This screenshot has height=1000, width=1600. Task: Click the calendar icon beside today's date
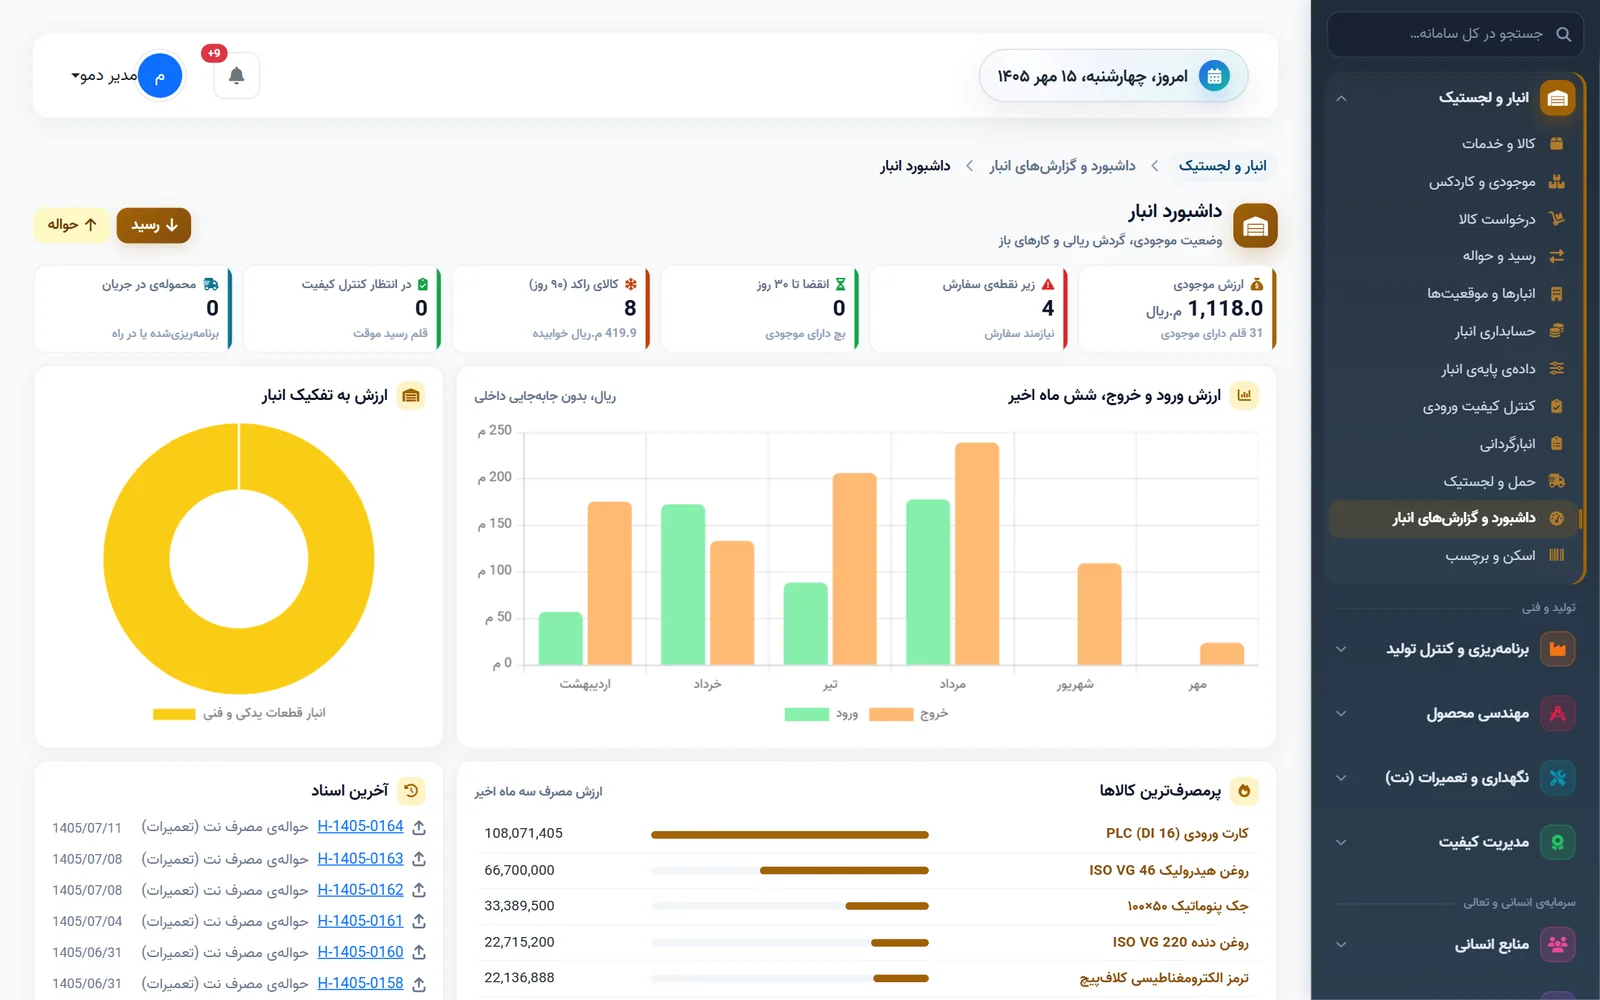click(x=1214, y=76)
